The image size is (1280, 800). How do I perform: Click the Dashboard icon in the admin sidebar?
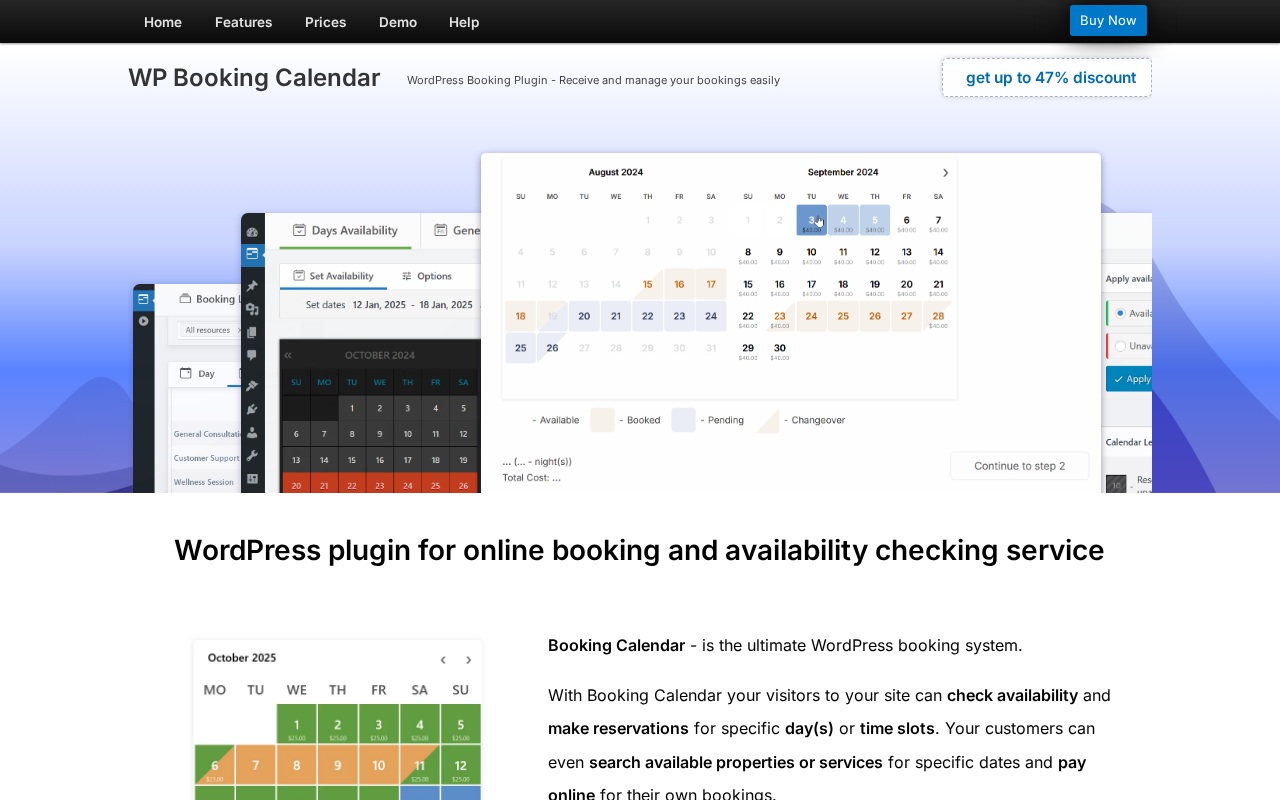point(252,232)
